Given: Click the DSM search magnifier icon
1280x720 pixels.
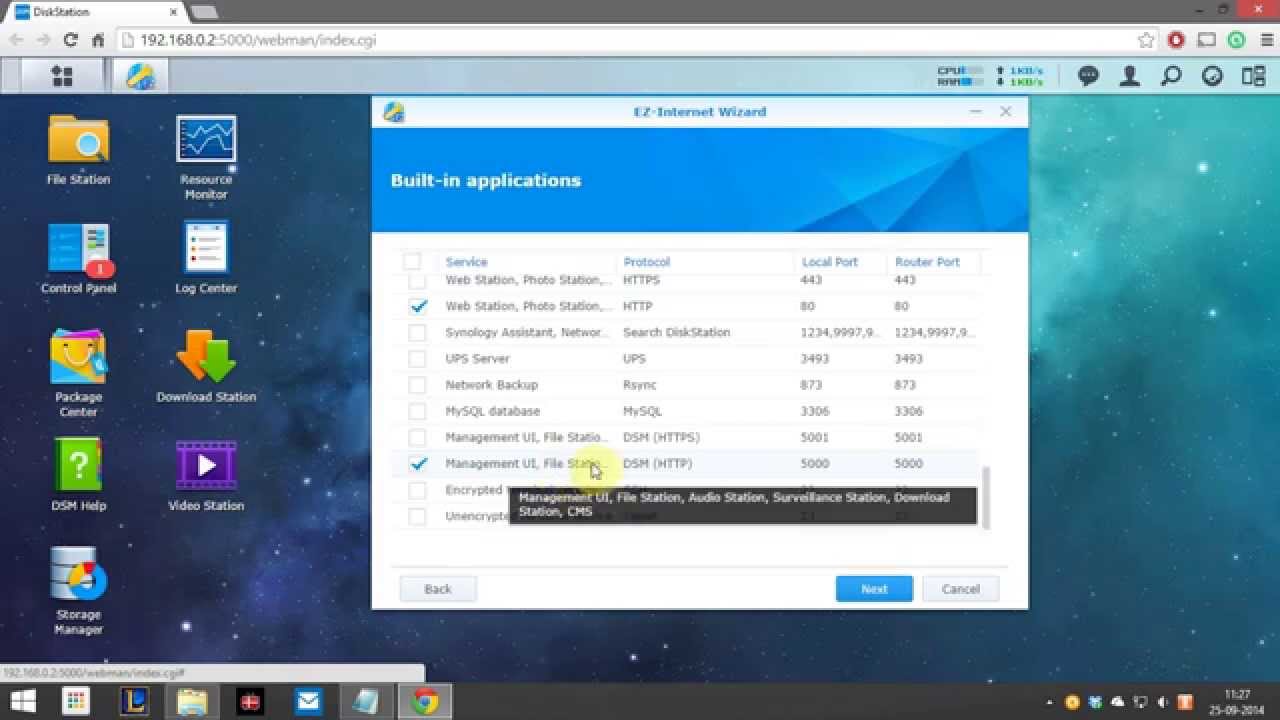Looking at the screenshot, I should coord(1171,76).
